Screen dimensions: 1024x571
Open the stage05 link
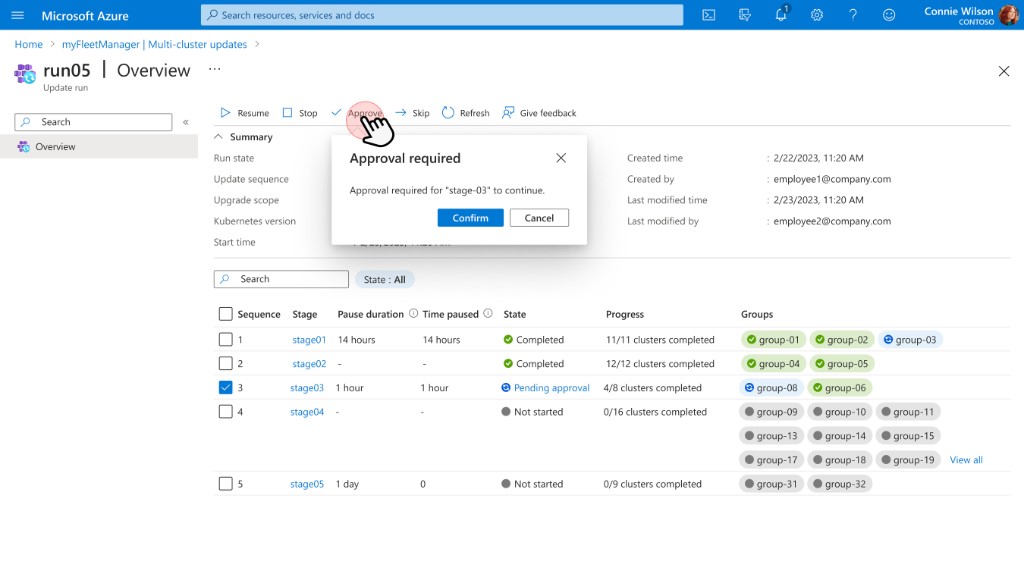coord(307,484)
